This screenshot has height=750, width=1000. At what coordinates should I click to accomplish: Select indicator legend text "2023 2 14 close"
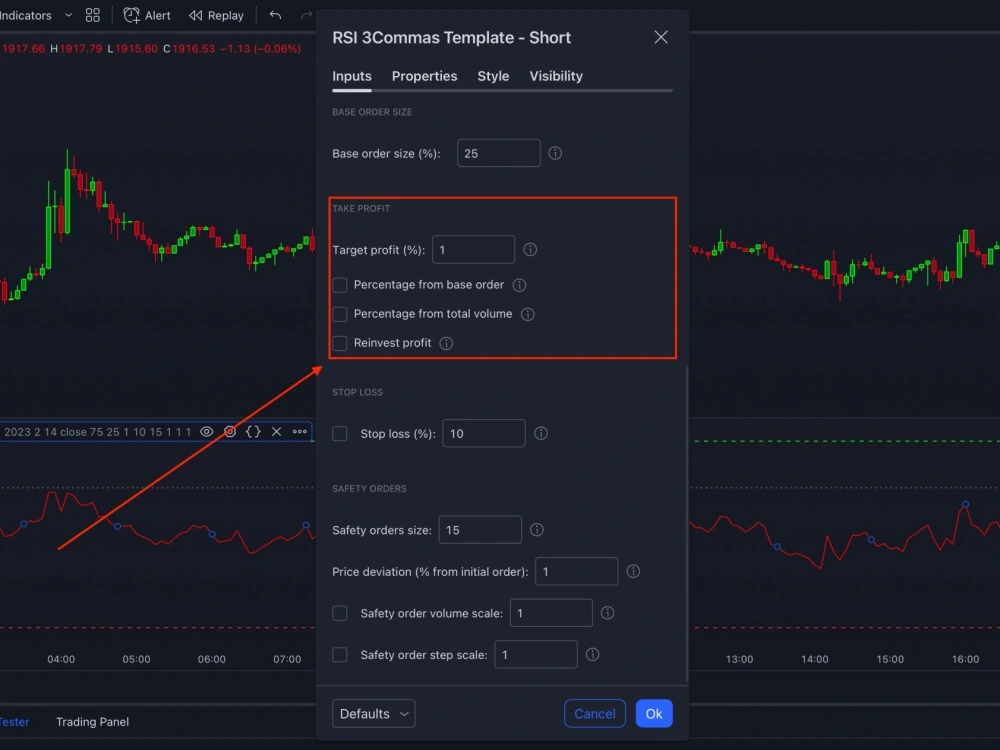click(45, 432)
